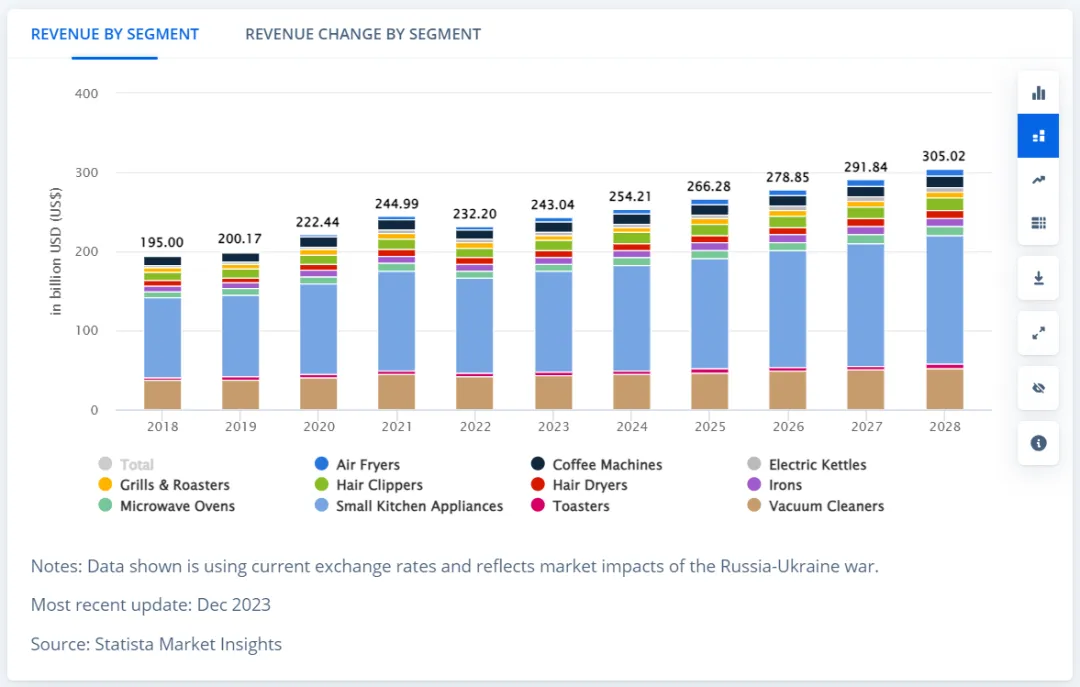
Task: Switch to bar chart view icon
Action: click(1038, 93)
